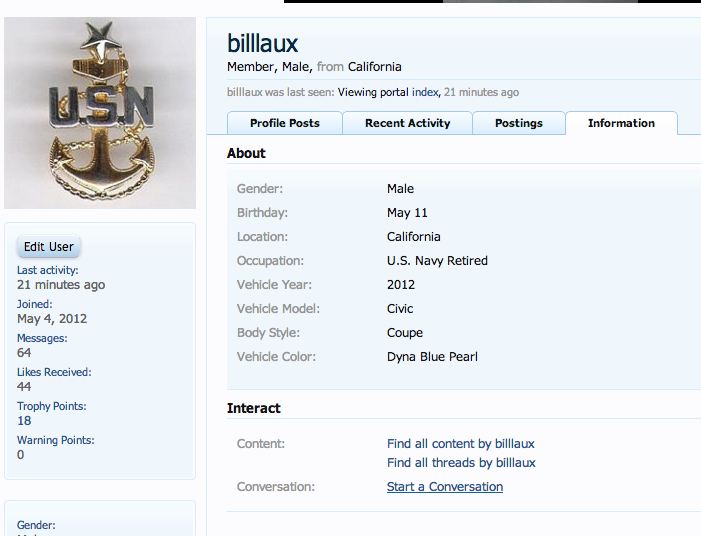This screenshot has height=536, width=701.
Task: Click the Messages count label
Action: coord(42,338)
